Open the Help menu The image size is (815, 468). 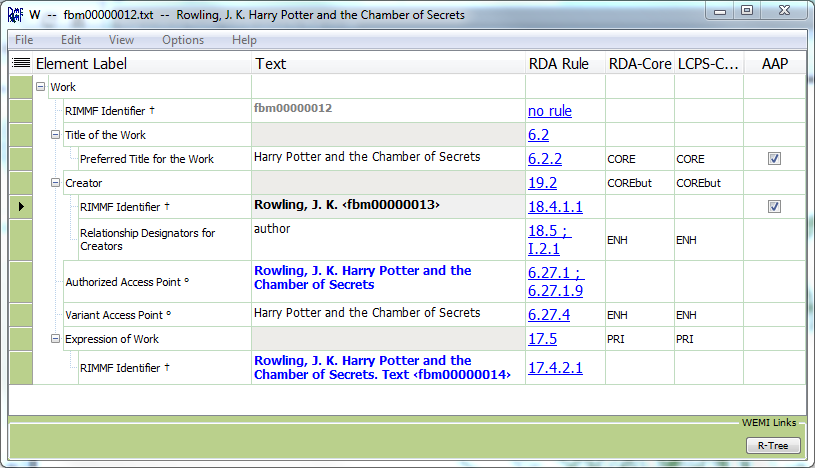coord(244,40)
